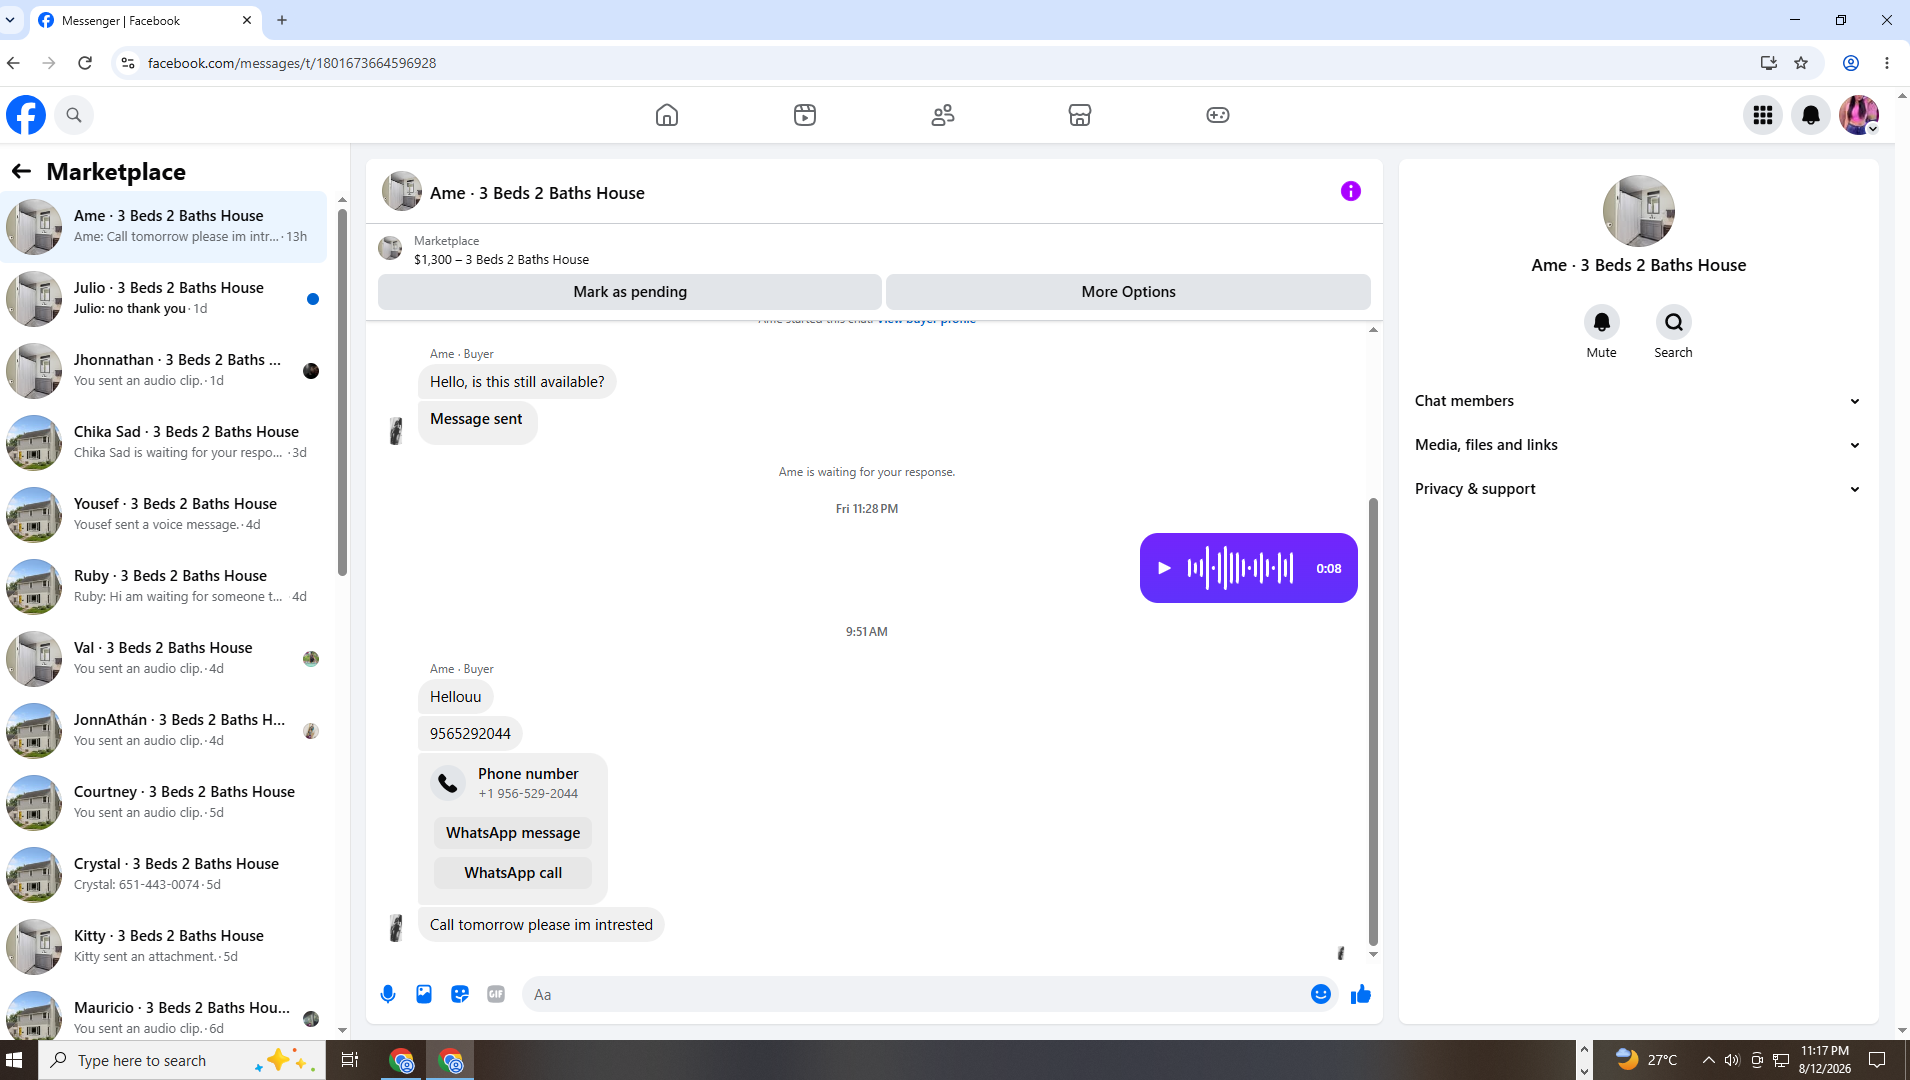Screen dimensions: 1910x1080
Task: Click the WhatsApp call button
Action: pos(513,873)
